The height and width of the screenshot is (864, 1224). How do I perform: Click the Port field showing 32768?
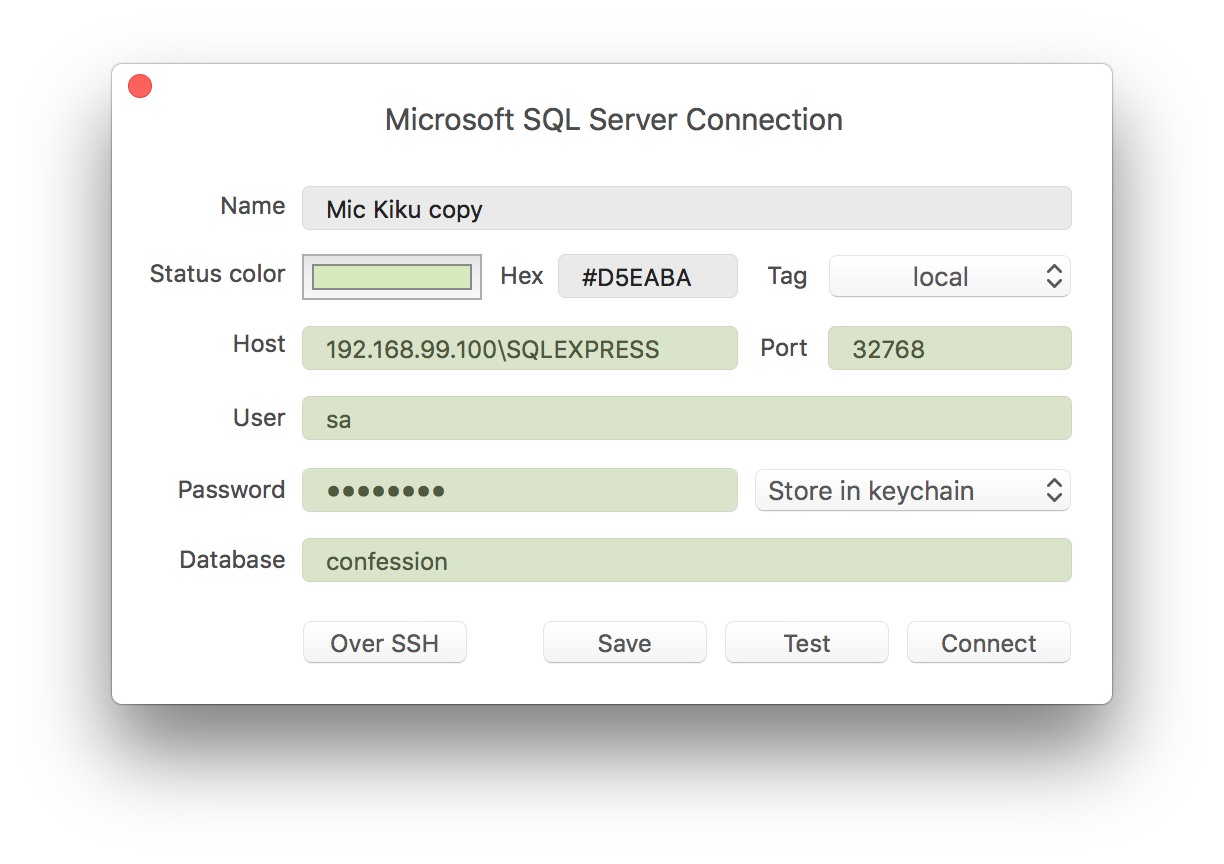pyautogui.click(x=948, y=348)
